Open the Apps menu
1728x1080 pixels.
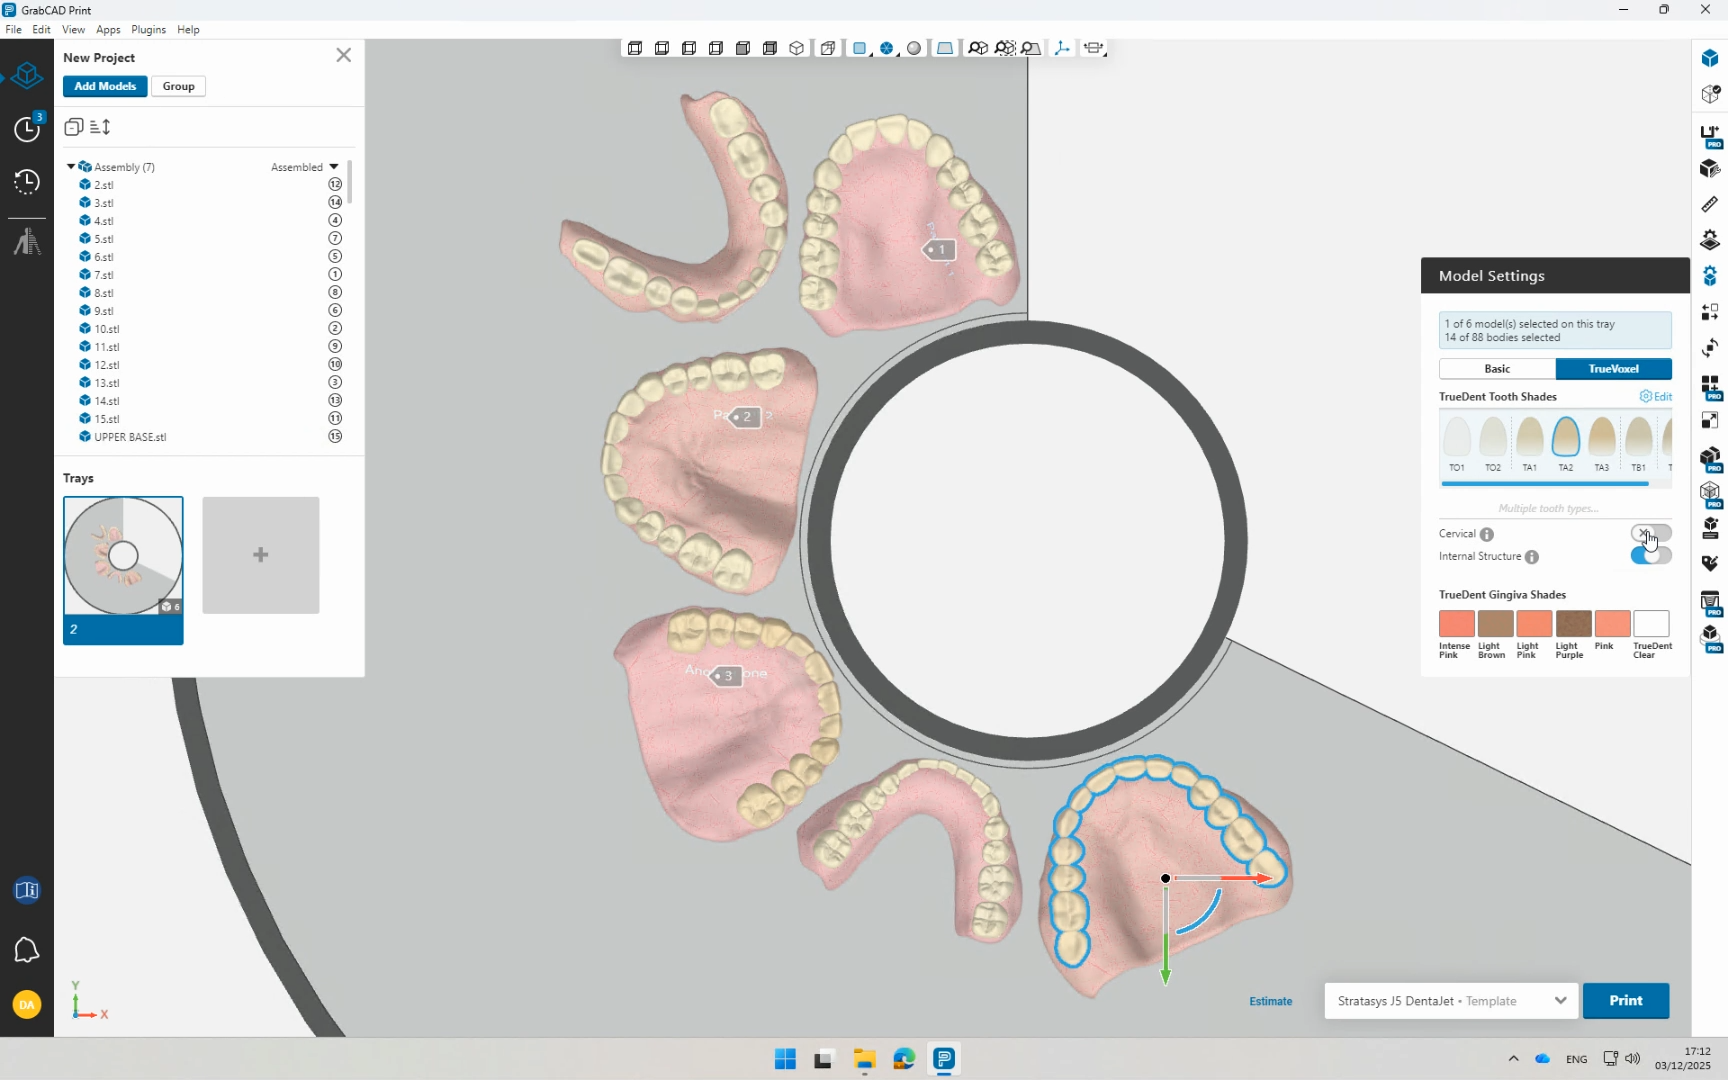[x=108, y=30]
